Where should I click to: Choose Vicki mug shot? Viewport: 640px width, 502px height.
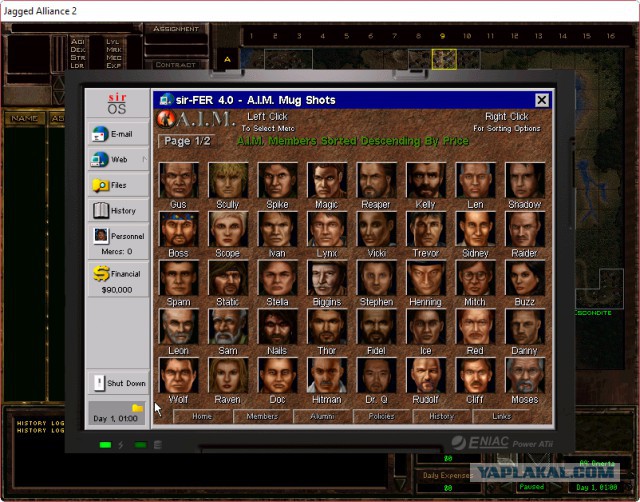point(376,229)
